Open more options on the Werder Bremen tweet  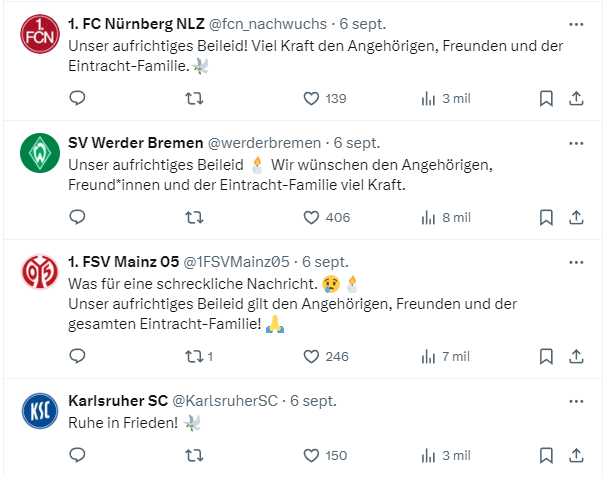coord(576,143)
